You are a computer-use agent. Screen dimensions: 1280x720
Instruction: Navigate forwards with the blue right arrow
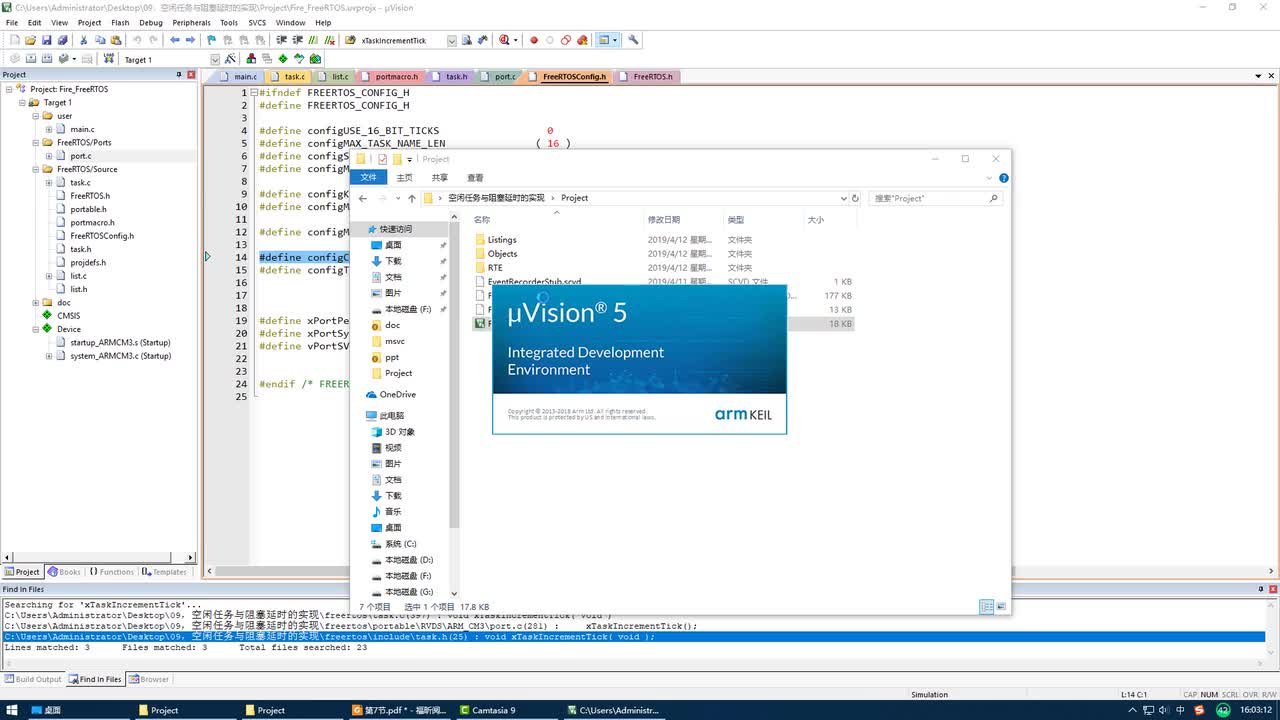tap(190, 40)
